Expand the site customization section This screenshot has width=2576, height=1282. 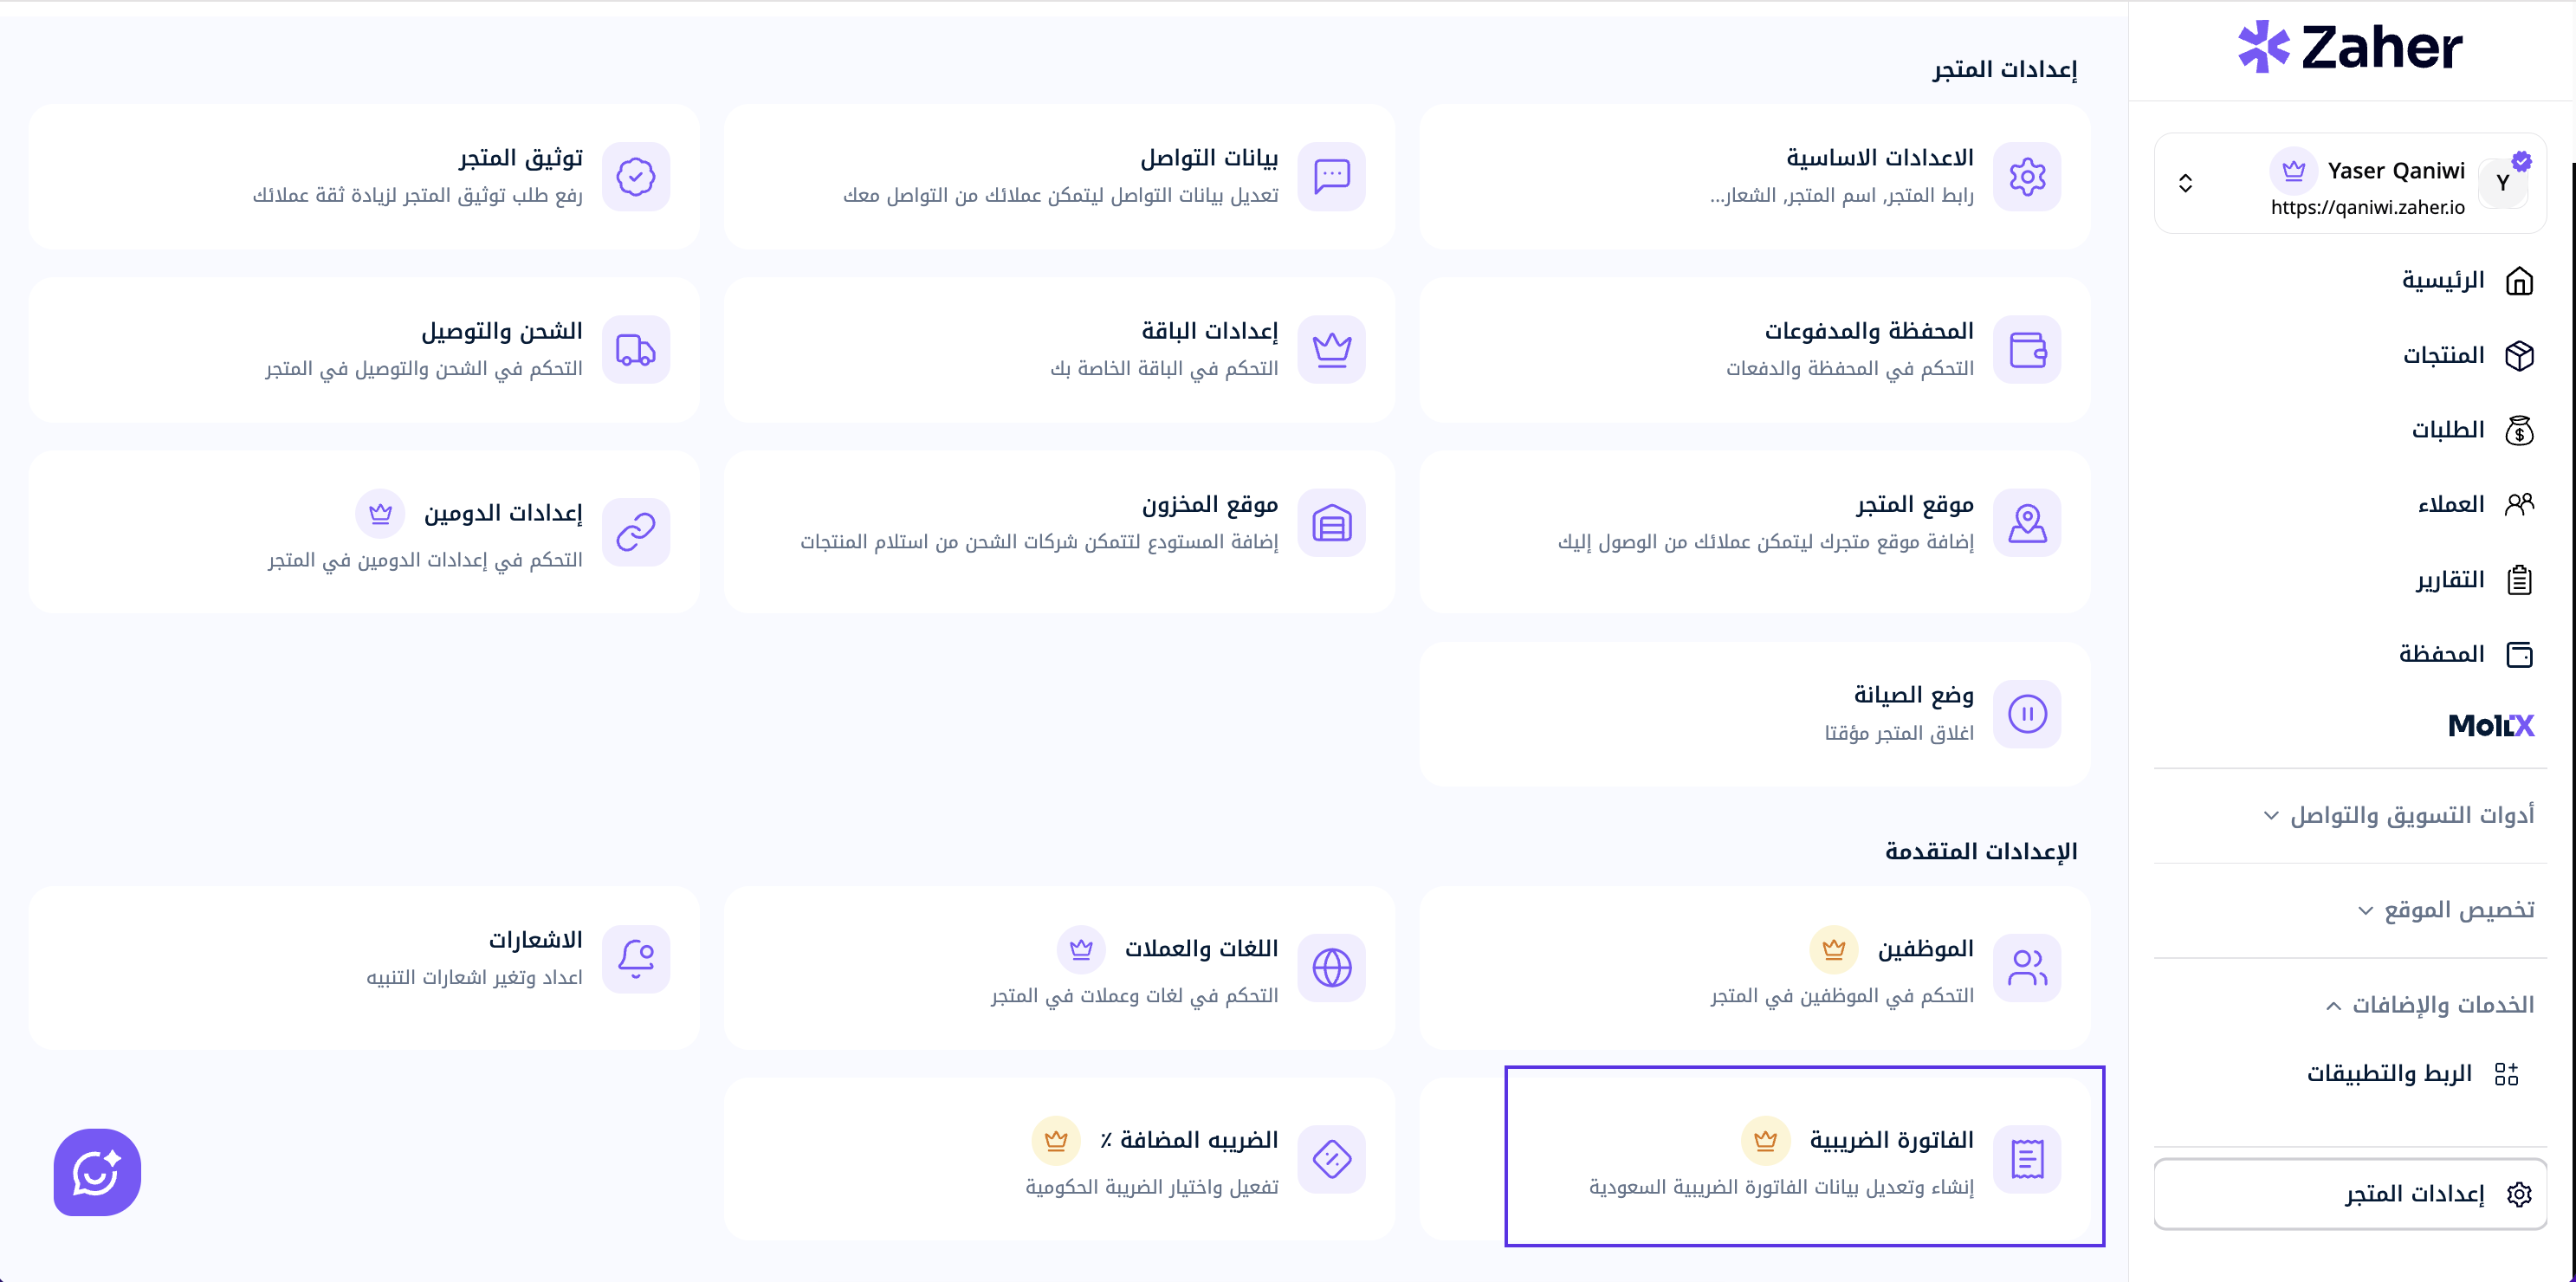[2445, 910]
